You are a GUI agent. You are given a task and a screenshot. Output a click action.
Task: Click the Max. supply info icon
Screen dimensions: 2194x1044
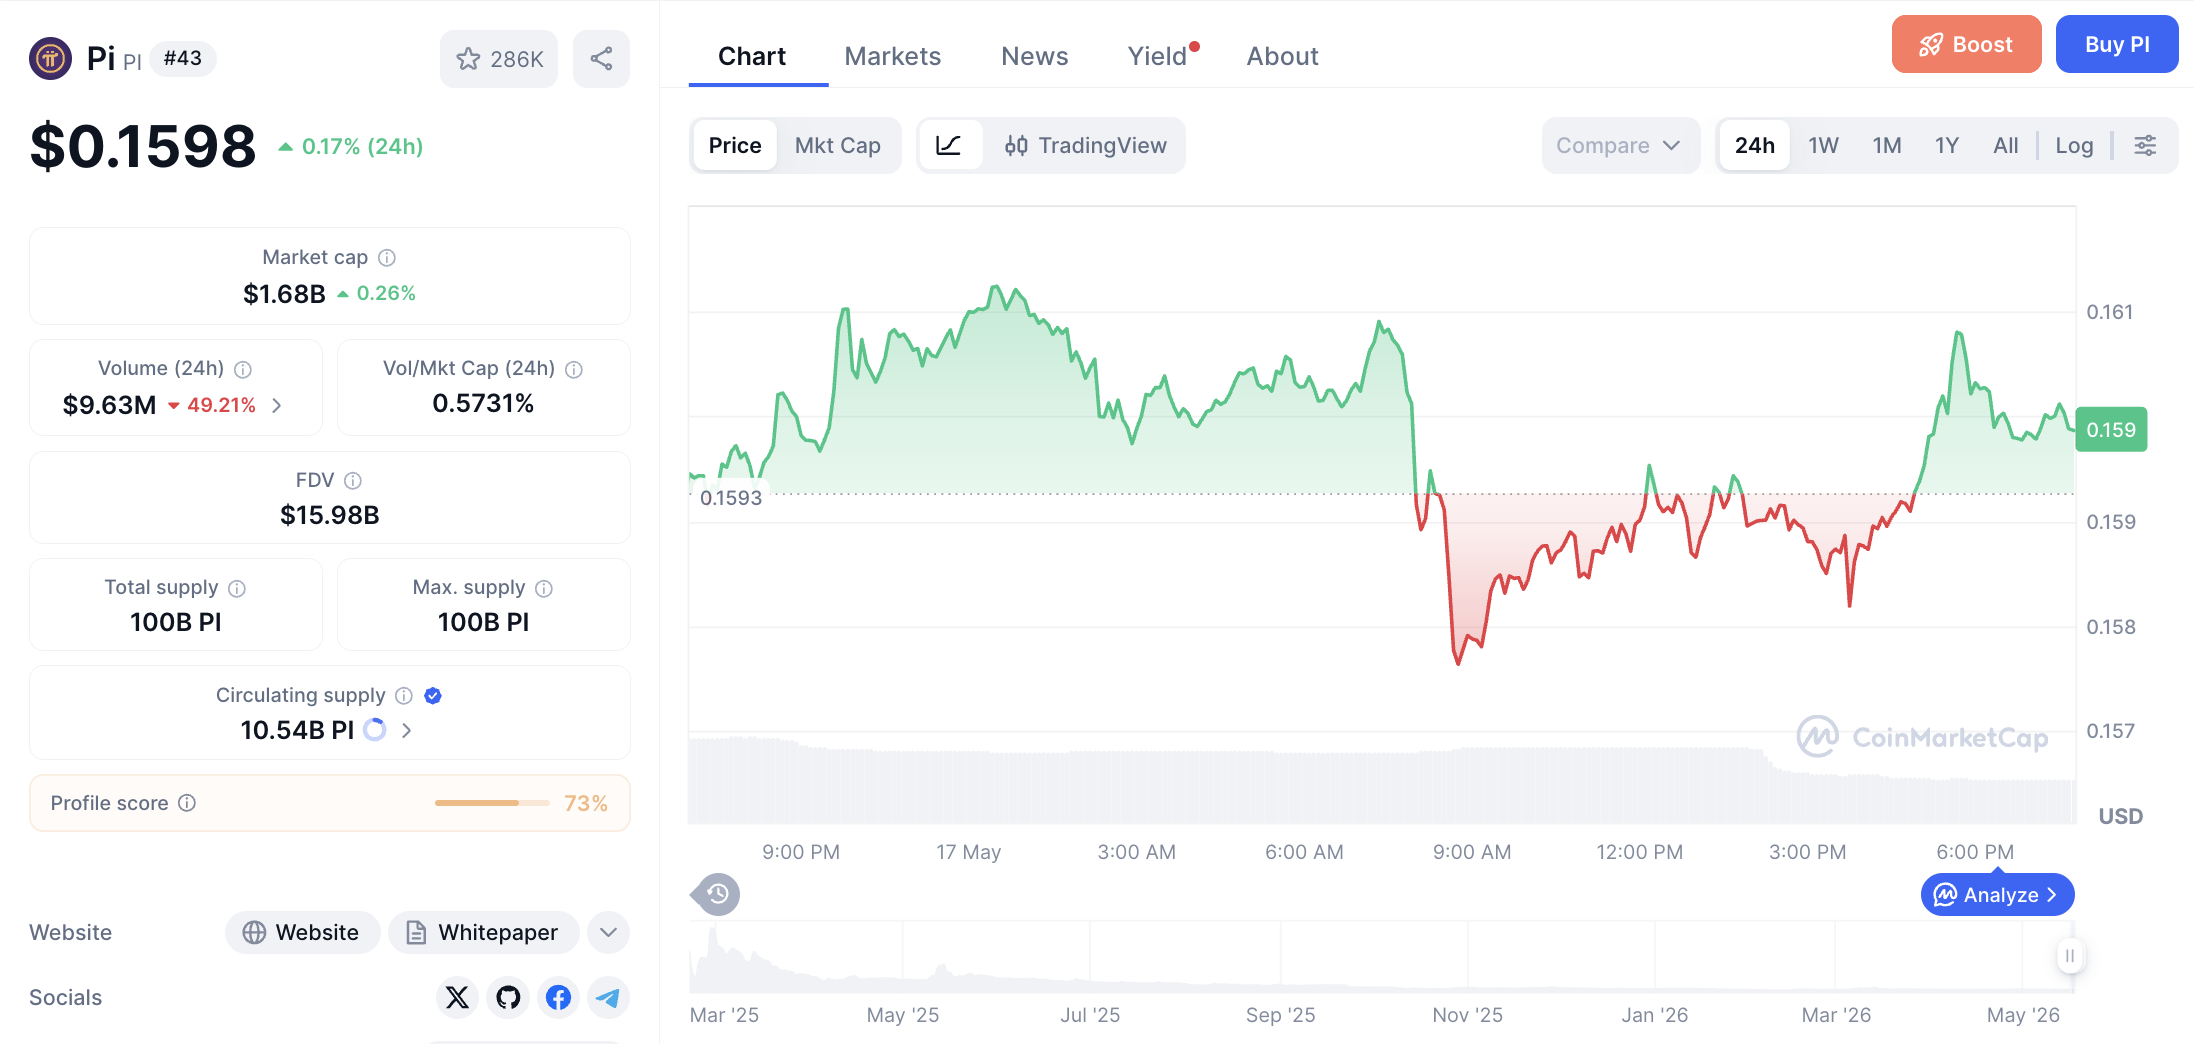point(544,588)
